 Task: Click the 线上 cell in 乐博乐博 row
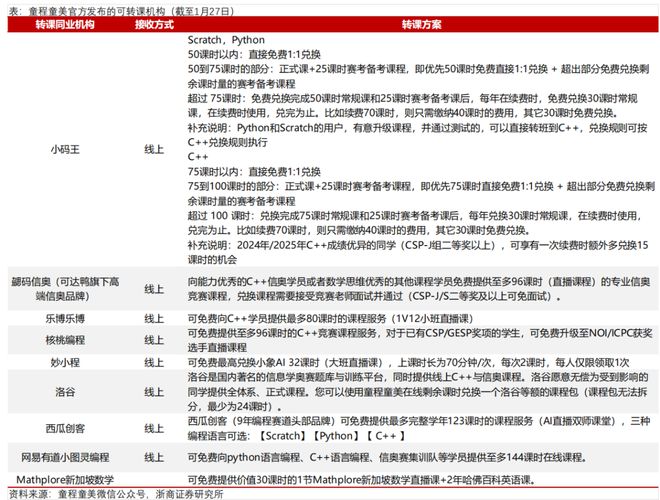(x=154, y=318)
